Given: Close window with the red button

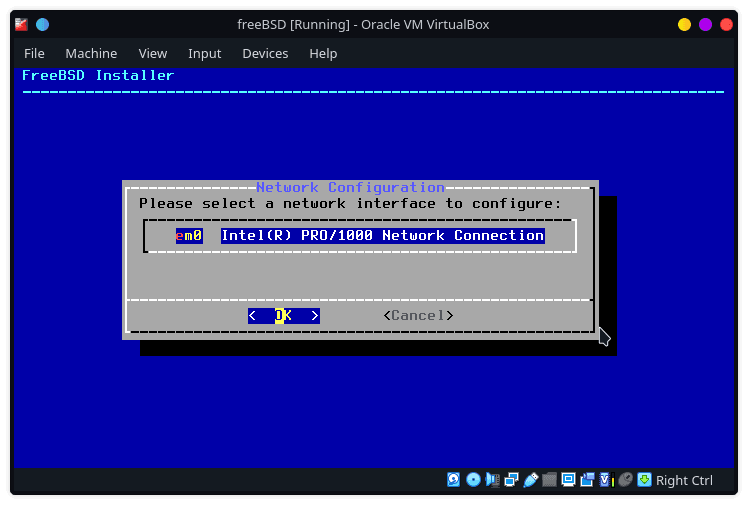Looking at the screenshot, I should click(726, 24).
